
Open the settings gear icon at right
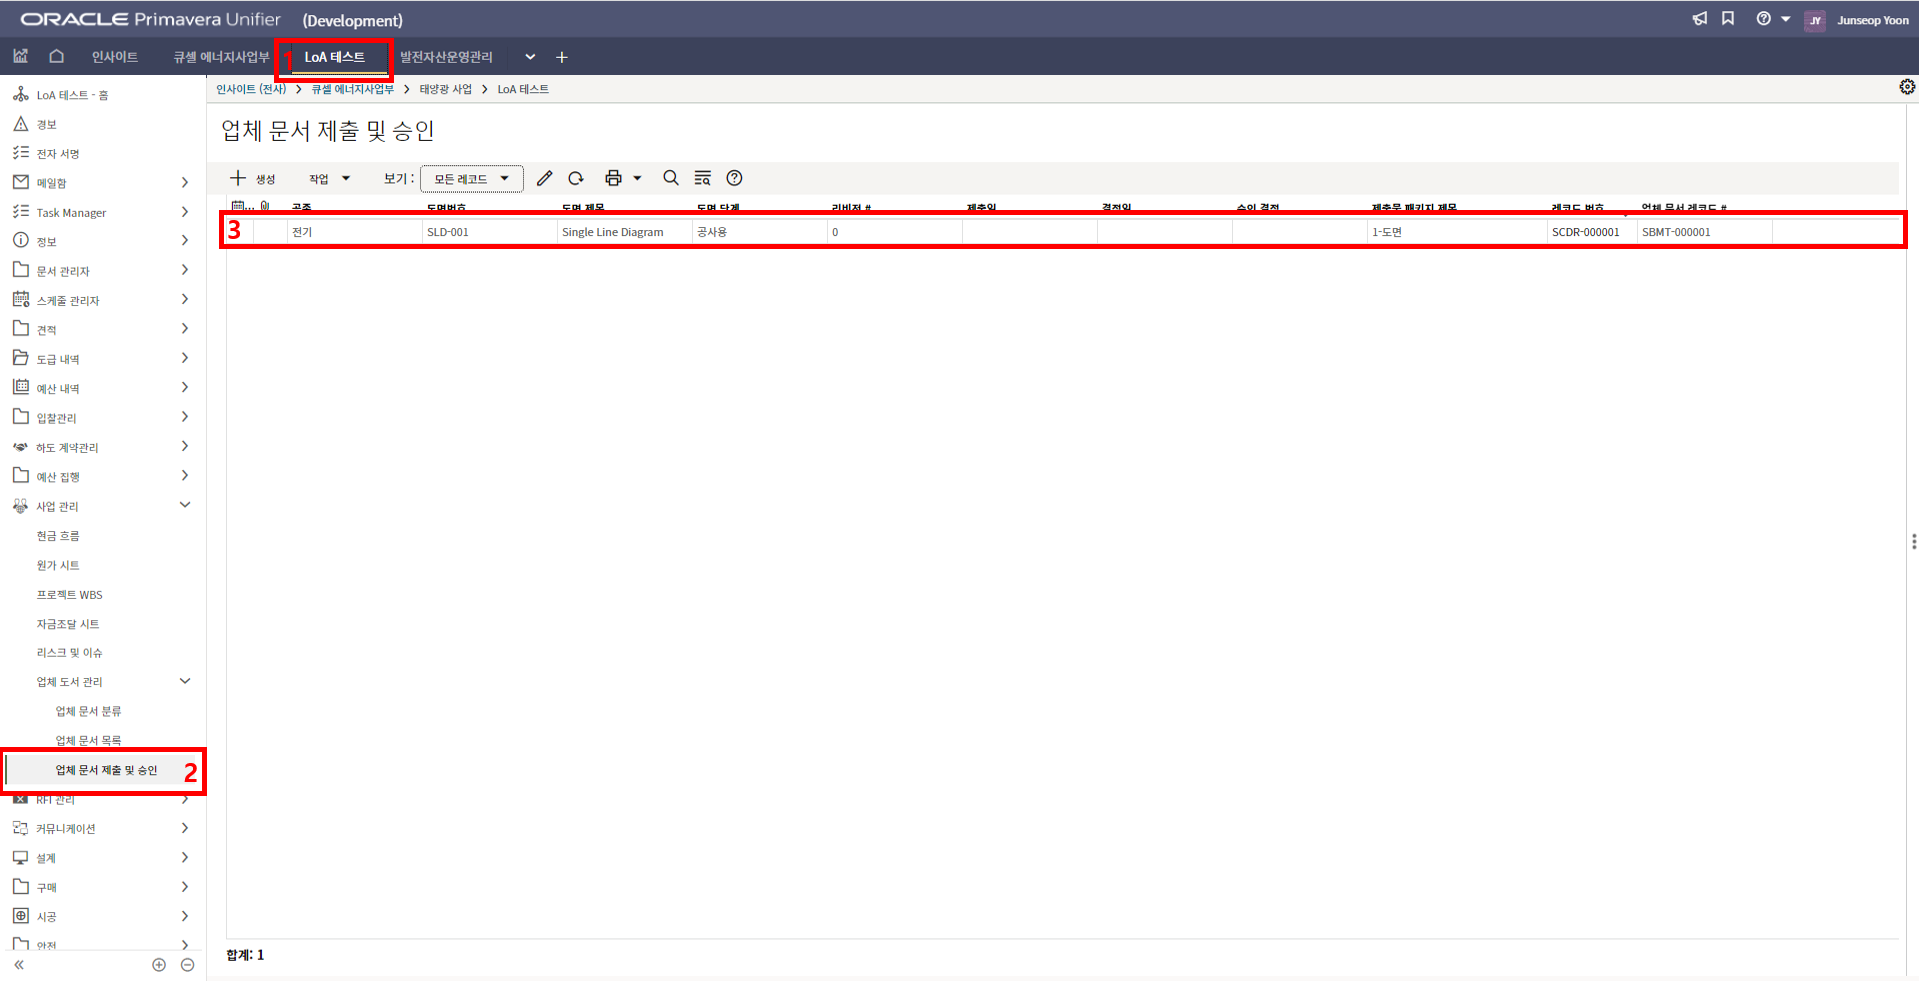(1907, 87)
